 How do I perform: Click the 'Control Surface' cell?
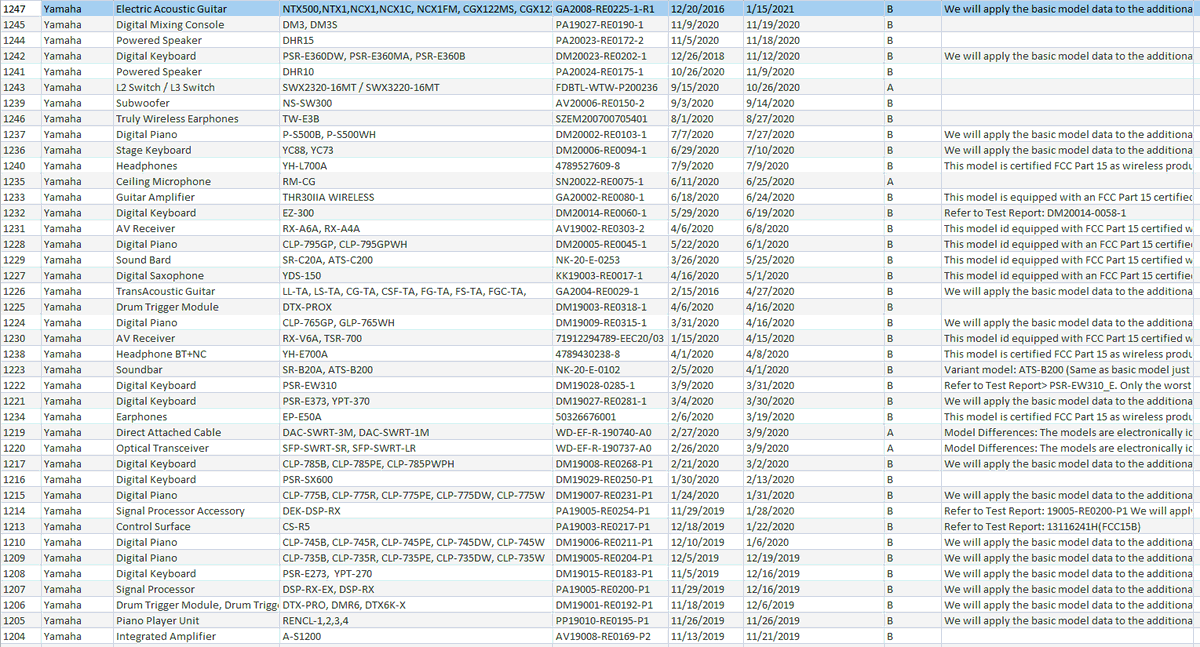click(x=195, y=527)
